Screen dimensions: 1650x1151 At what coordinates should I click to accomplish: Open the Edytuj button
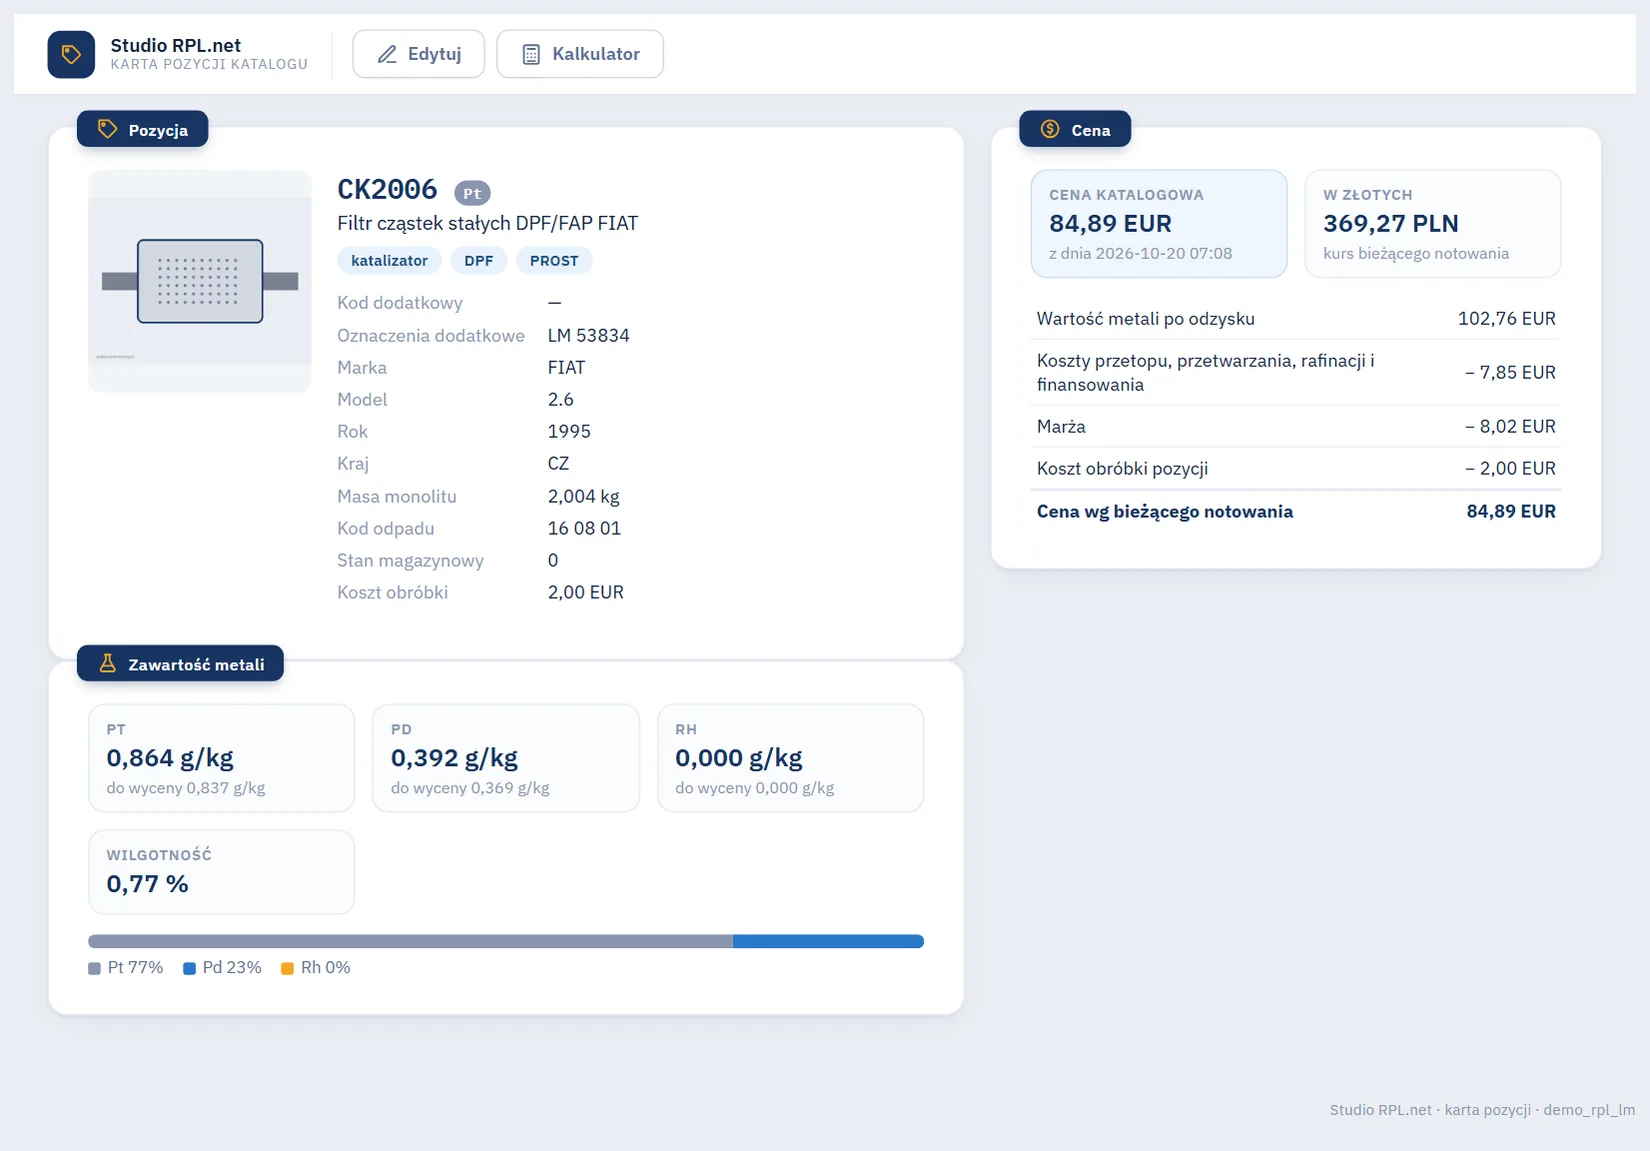[x=418, y=54]
